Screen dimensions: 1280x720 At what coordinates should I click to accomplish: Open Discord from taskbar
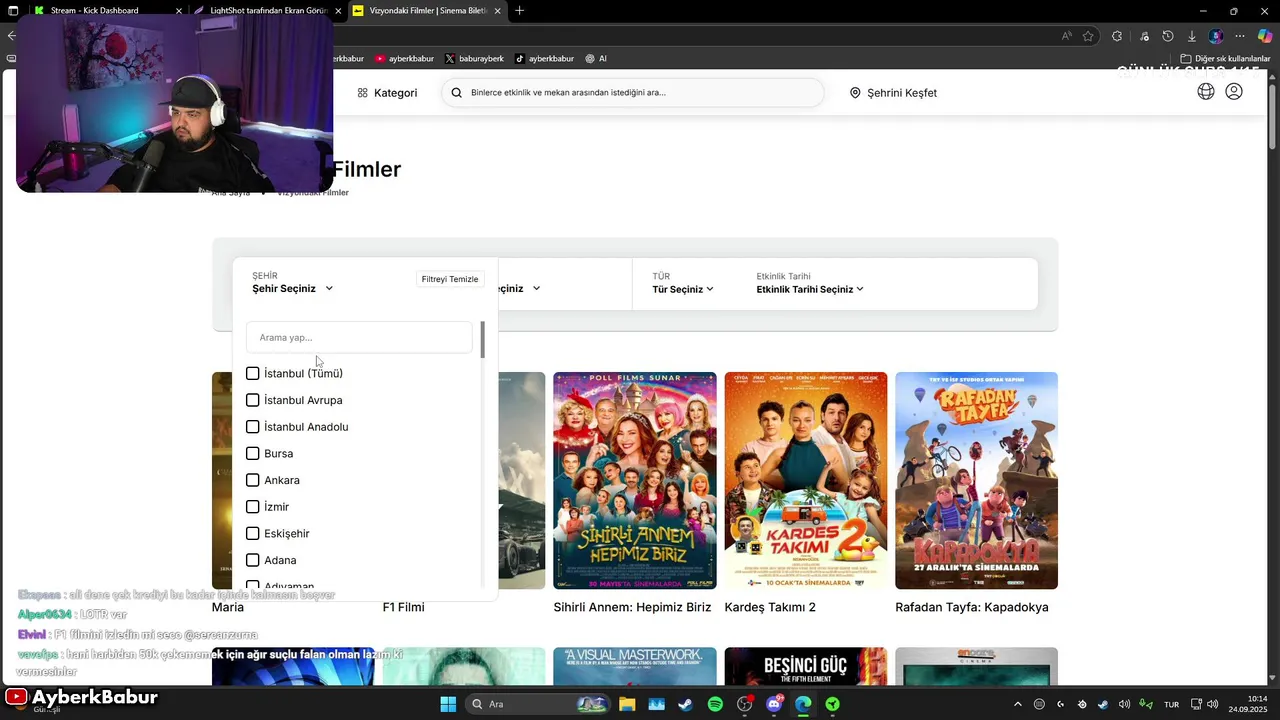click(x=774, y=704)
